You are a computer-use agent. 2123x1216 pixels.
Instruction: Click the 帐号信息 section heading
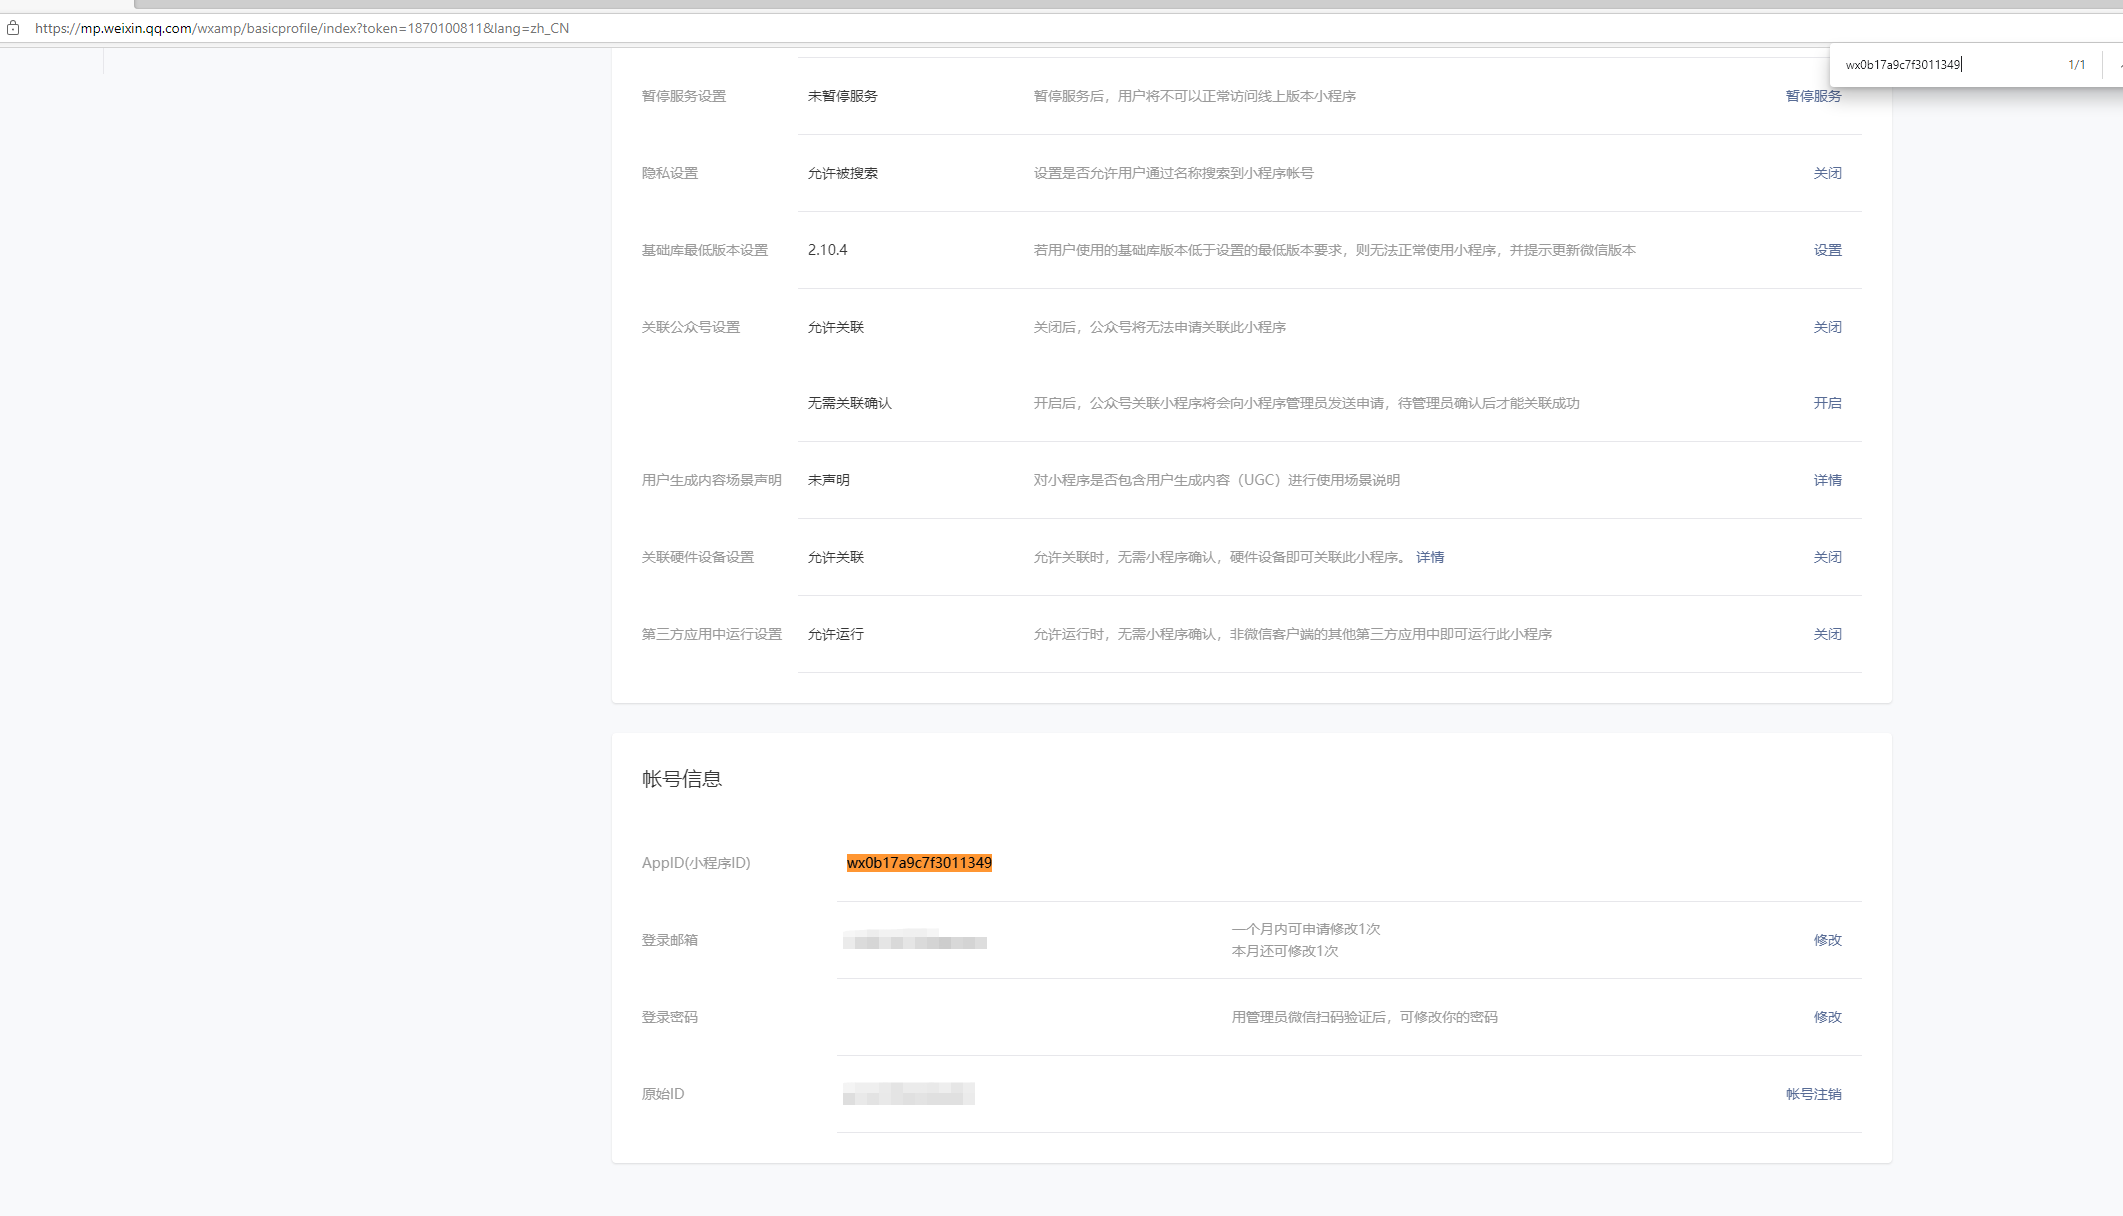point(682,779)
